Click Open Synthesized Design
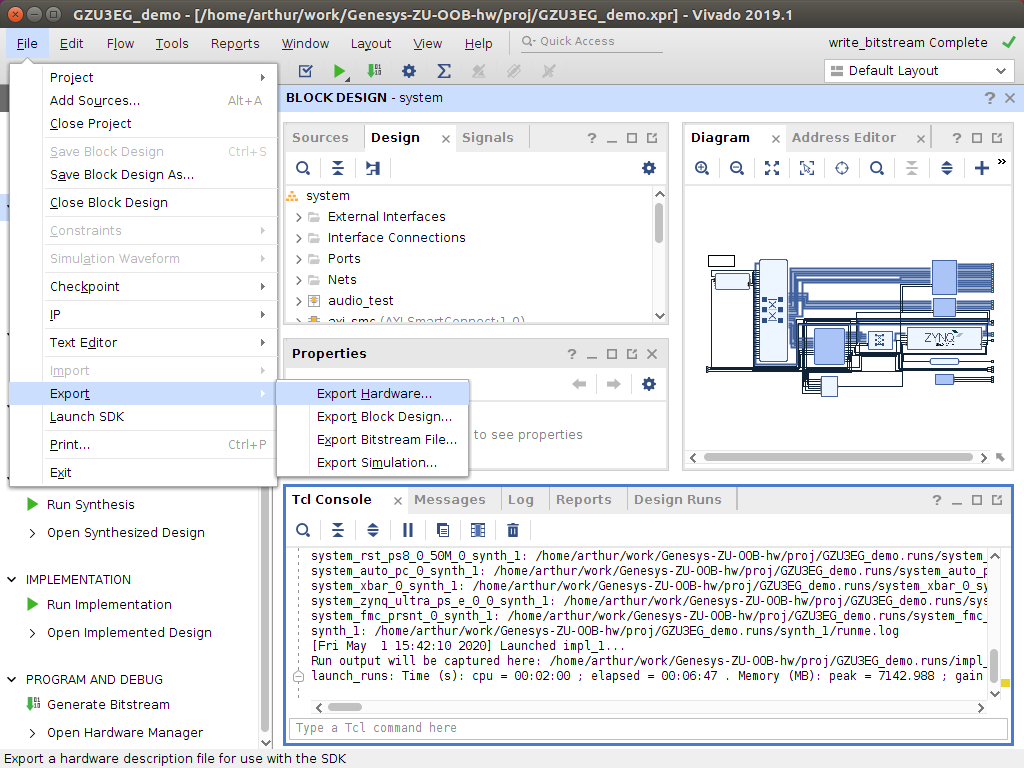This screenshot has height=768, width=1024. click(x=126, y=533)
